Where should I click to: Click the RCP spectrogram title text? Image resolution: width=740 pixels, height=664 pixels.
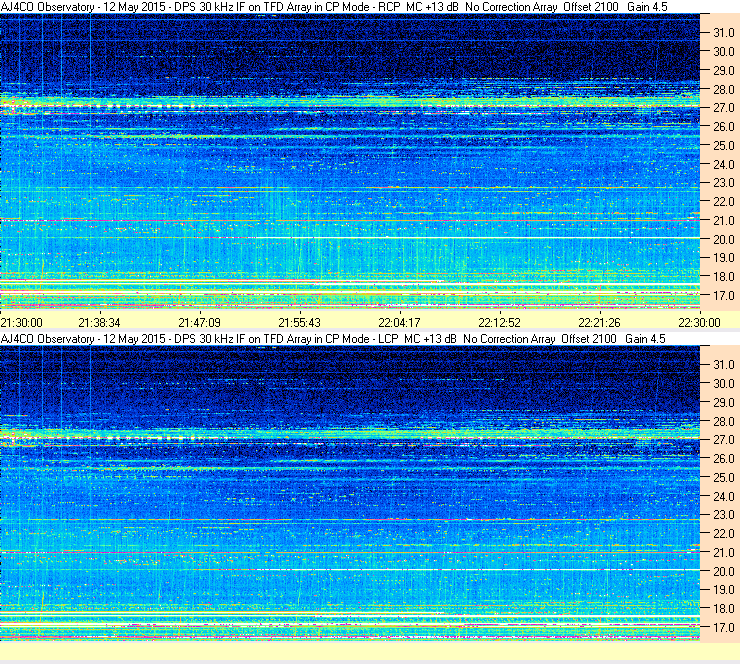(x=334, y=7)
